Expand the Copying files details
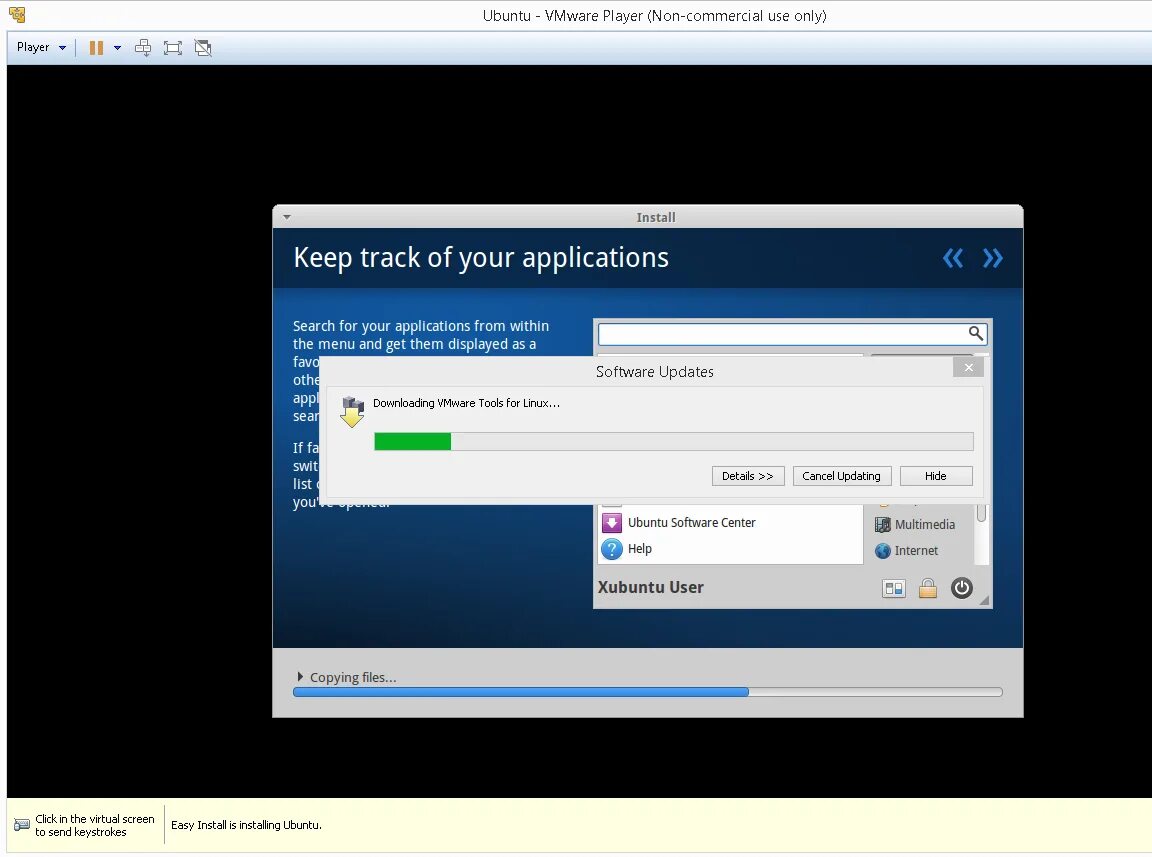 click(x=300, y=677)
